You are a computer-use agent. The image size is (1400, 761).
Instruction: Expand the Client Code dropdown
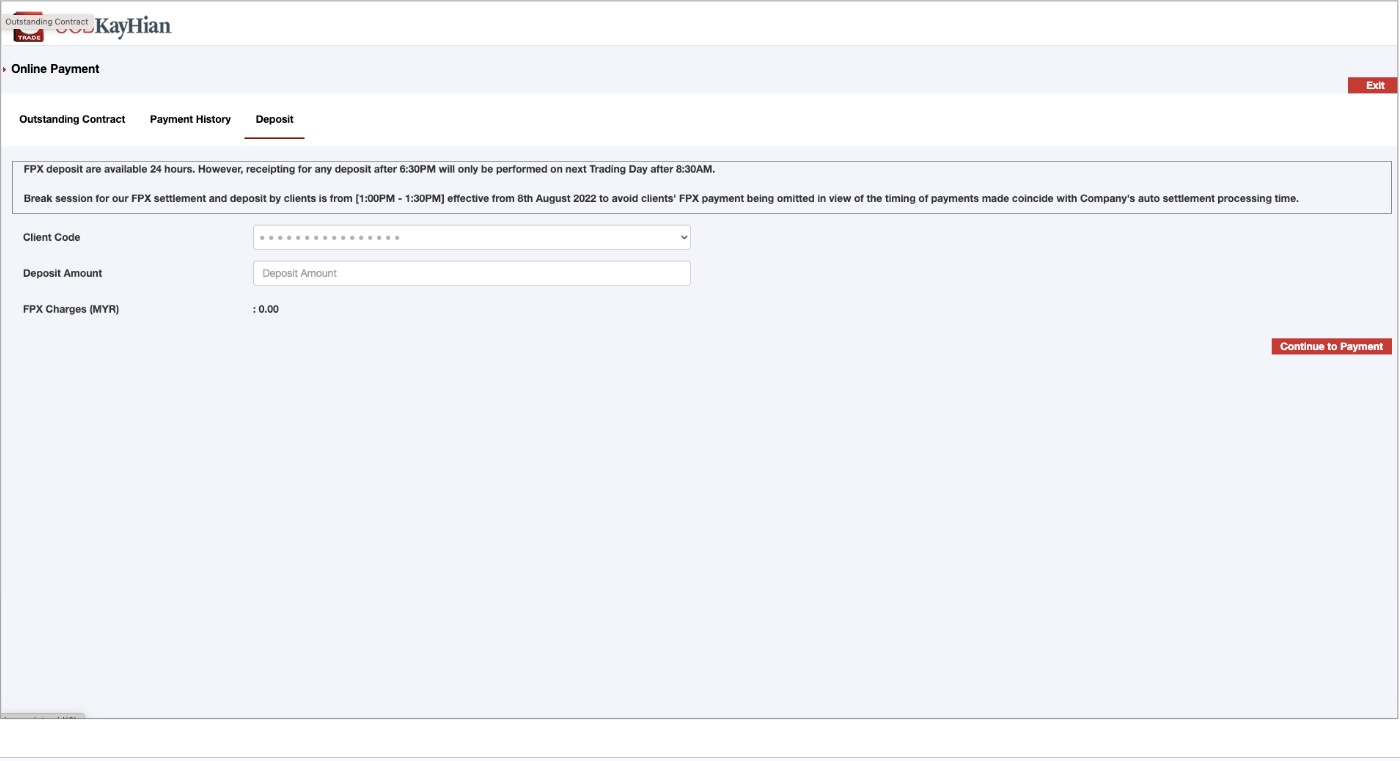coord(472,237)
